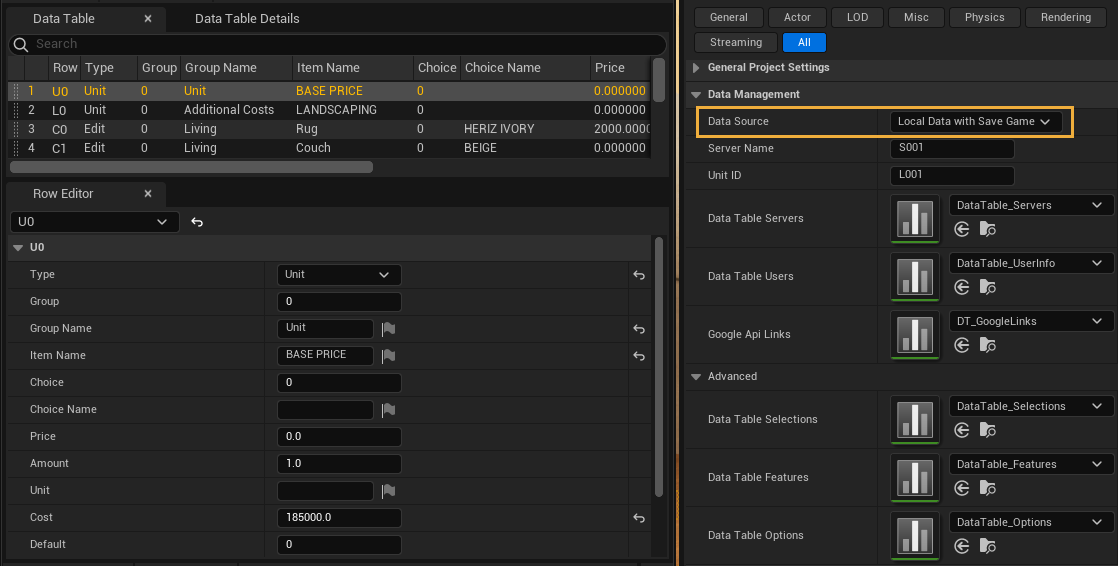Browse to DataTable_Servers in Content Browser
The width and height of the screenshot is (1118, 566).
pos(988,229)
